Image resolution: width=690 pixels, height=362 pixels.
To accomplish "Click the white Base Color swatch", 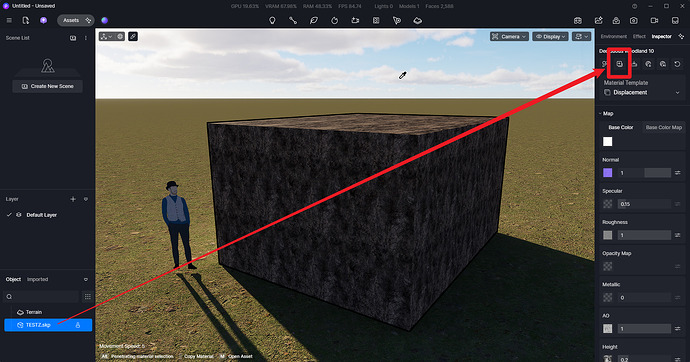I will tap(607, 142).
